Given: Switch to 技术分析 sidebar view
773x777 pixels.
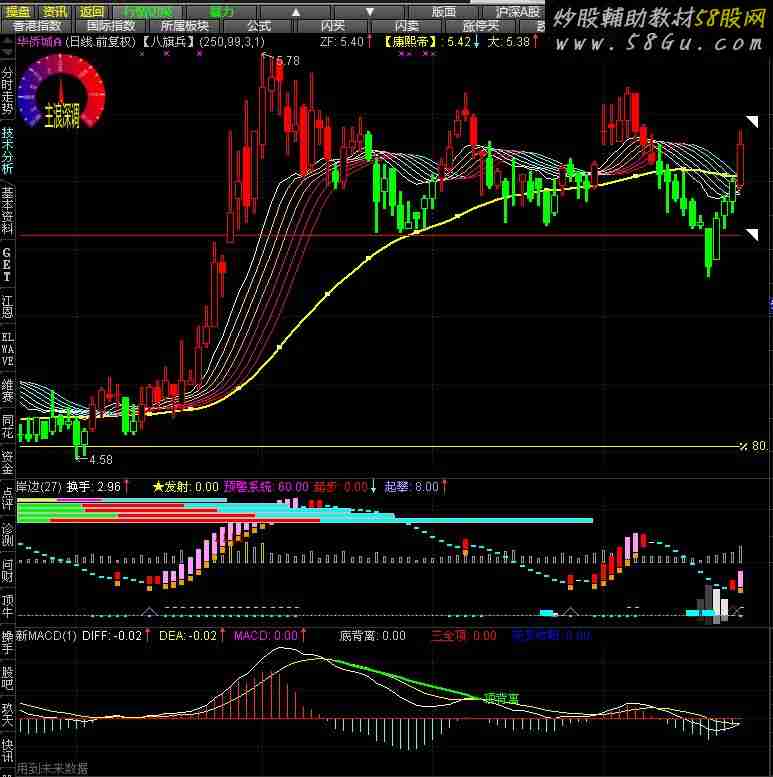Looking at the screenshot, I should 7,151.
